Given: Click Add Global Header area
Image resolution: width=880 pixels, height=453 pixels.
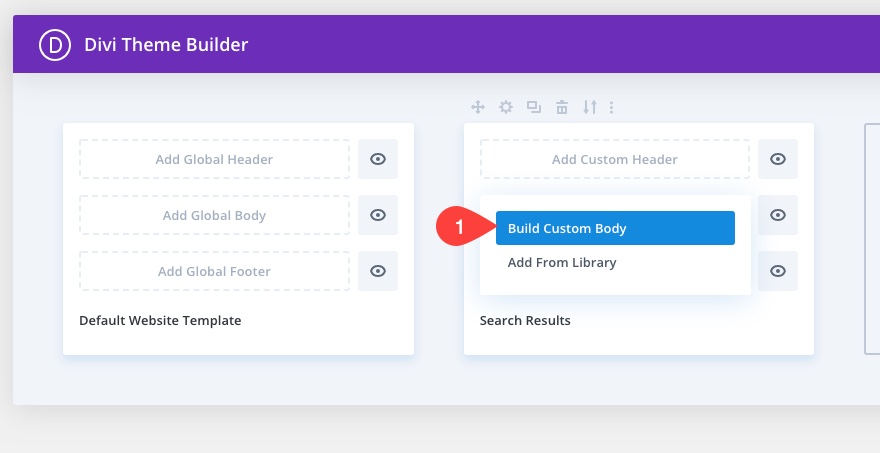Looking at the screenshot, I should [214, 159].
